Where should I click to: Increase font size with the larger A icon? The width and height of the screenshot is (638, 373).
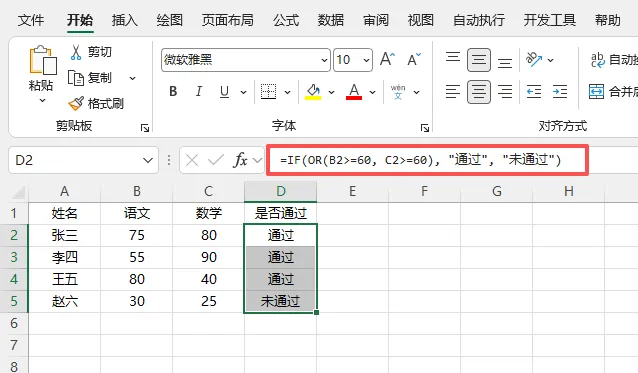pos(387,59)
